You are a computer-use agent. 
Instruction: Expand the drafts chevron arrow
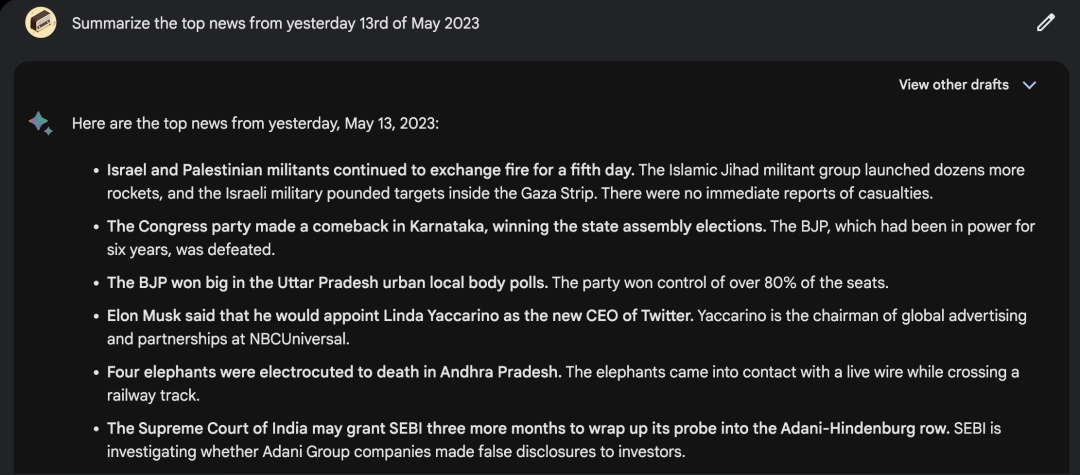(x=1030, y=85)
